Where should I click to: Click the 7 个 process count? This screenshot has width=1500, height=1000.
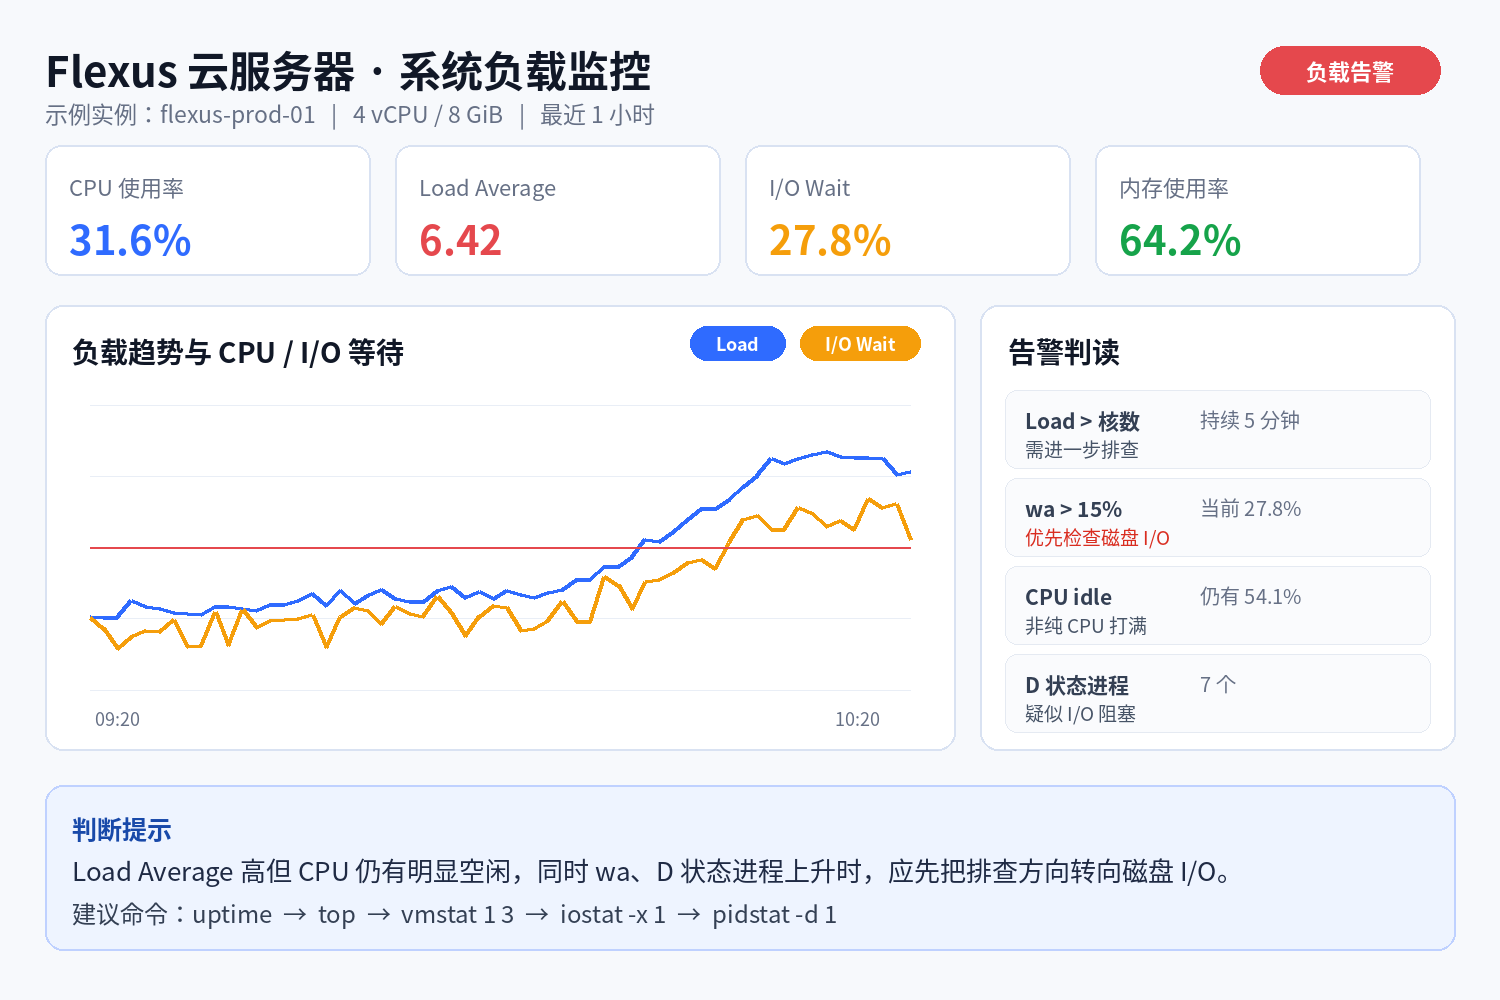[1218, 685]
